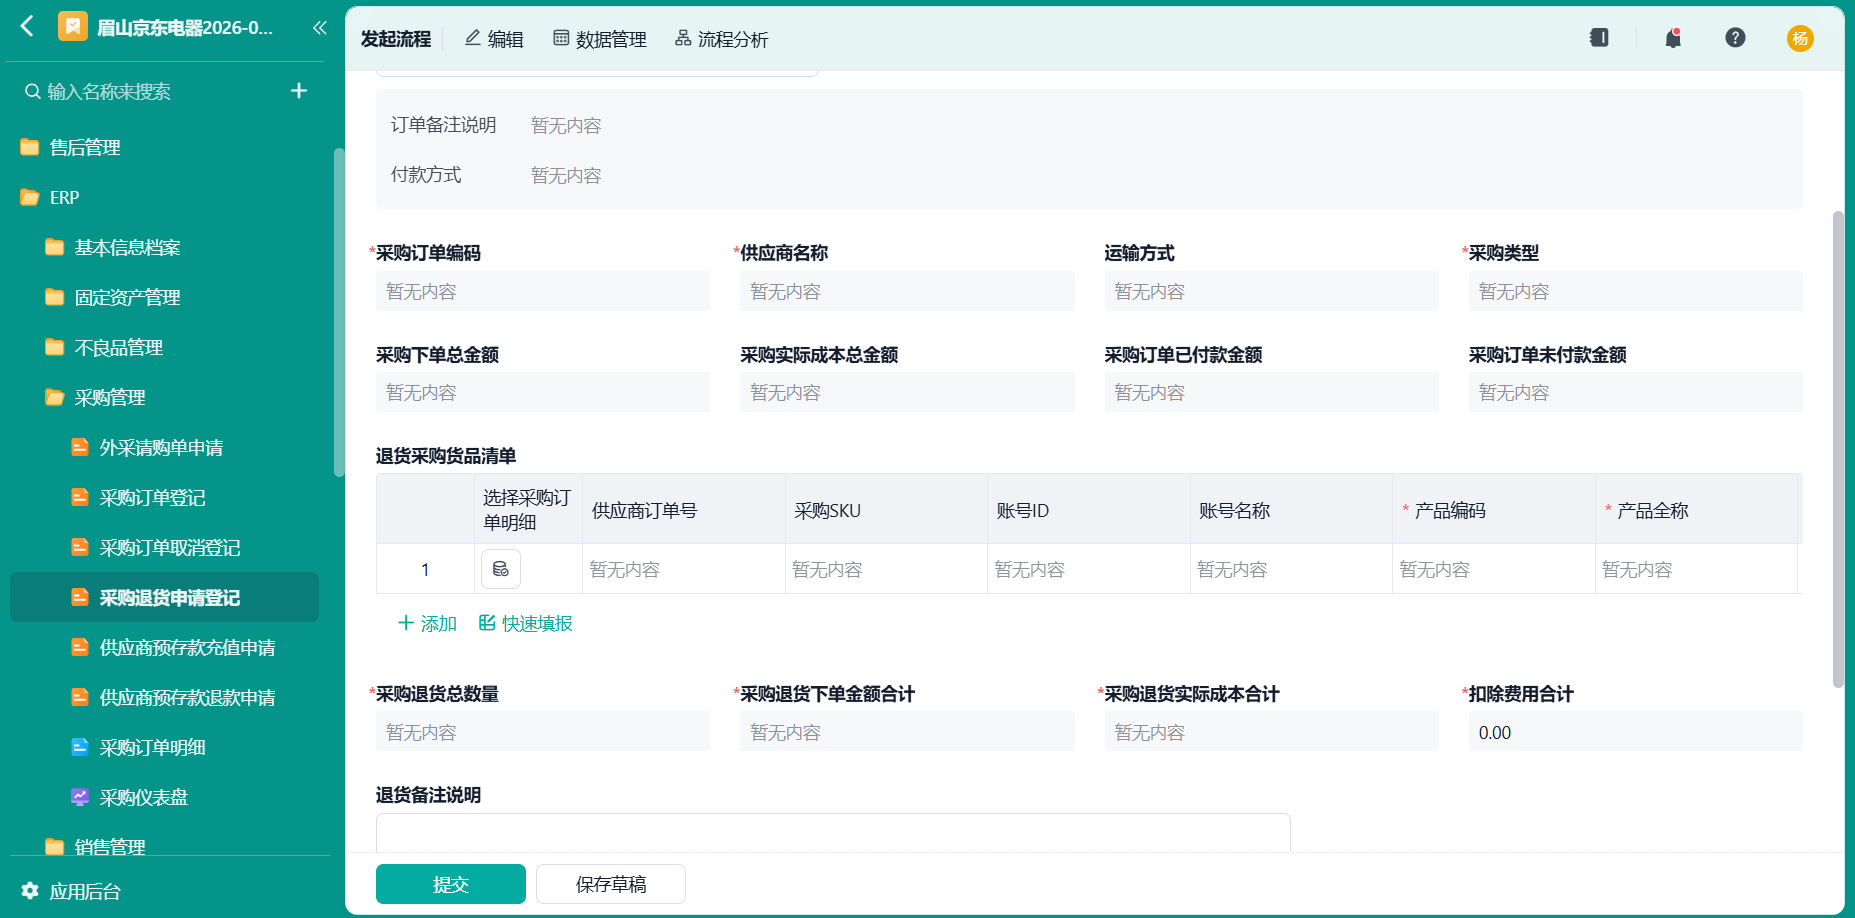Click the 采购实际成本总金额 field

907,392
